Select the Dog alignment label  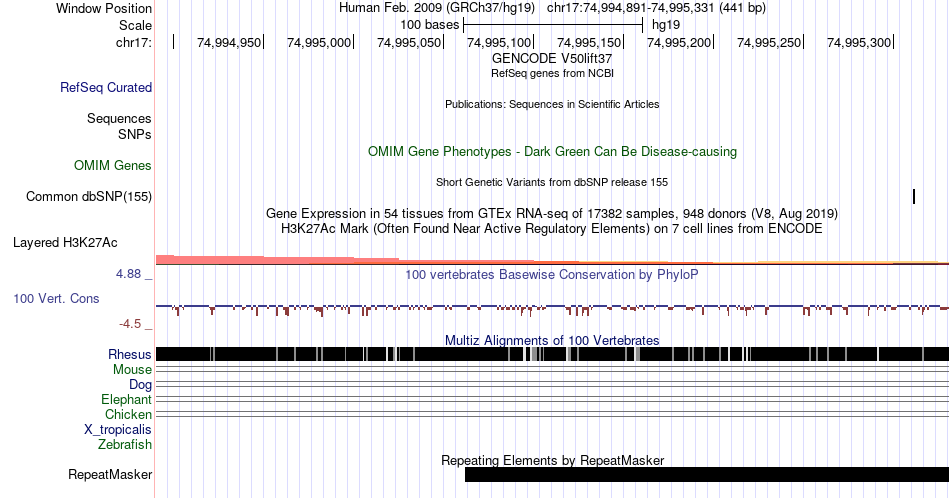pos(140,385)
